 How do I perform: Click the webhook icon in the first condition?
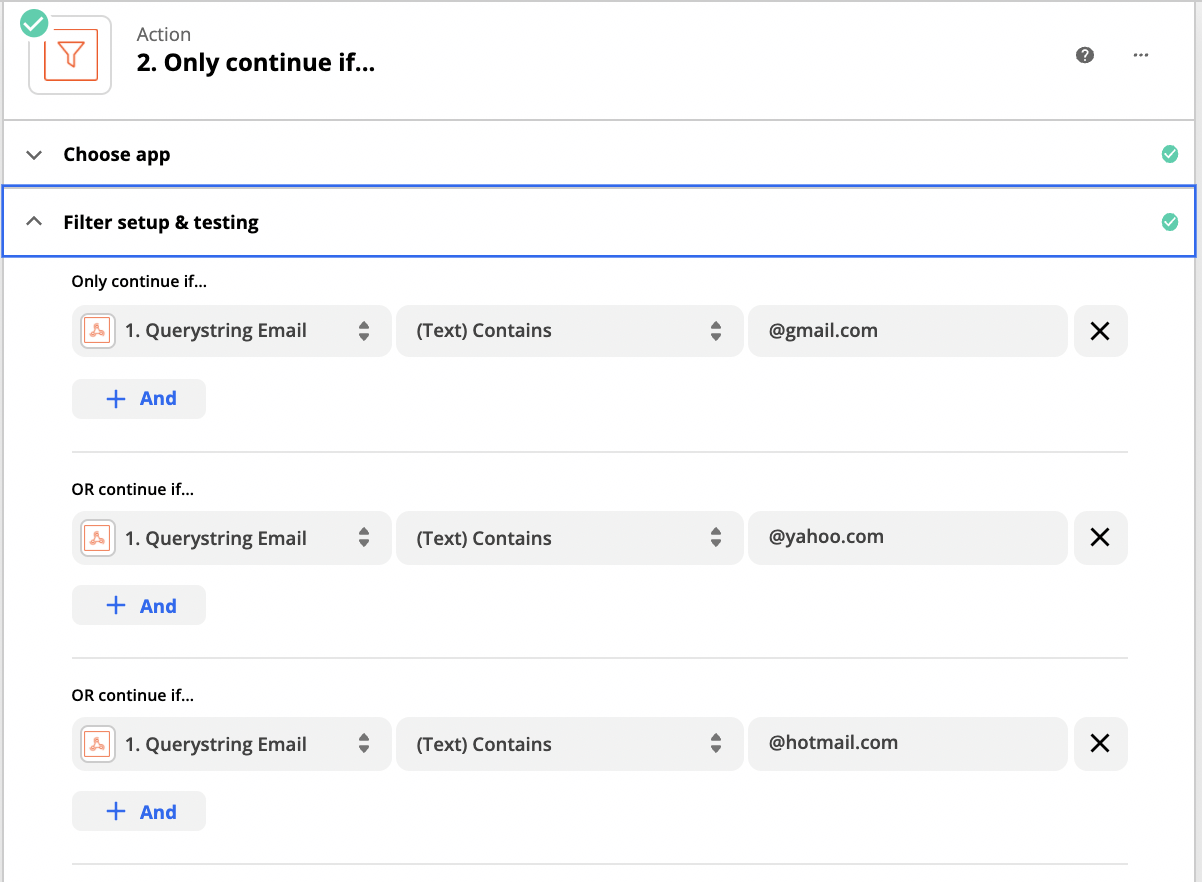98,331
